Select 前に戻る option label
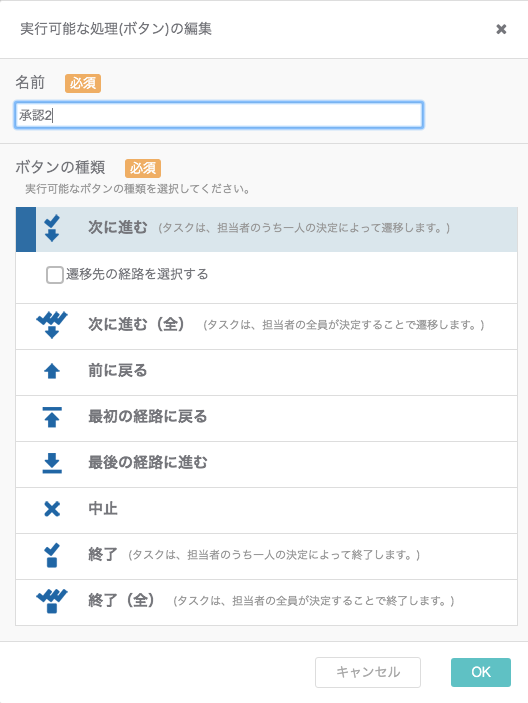The image size is (528, 703). coord(117,371)
